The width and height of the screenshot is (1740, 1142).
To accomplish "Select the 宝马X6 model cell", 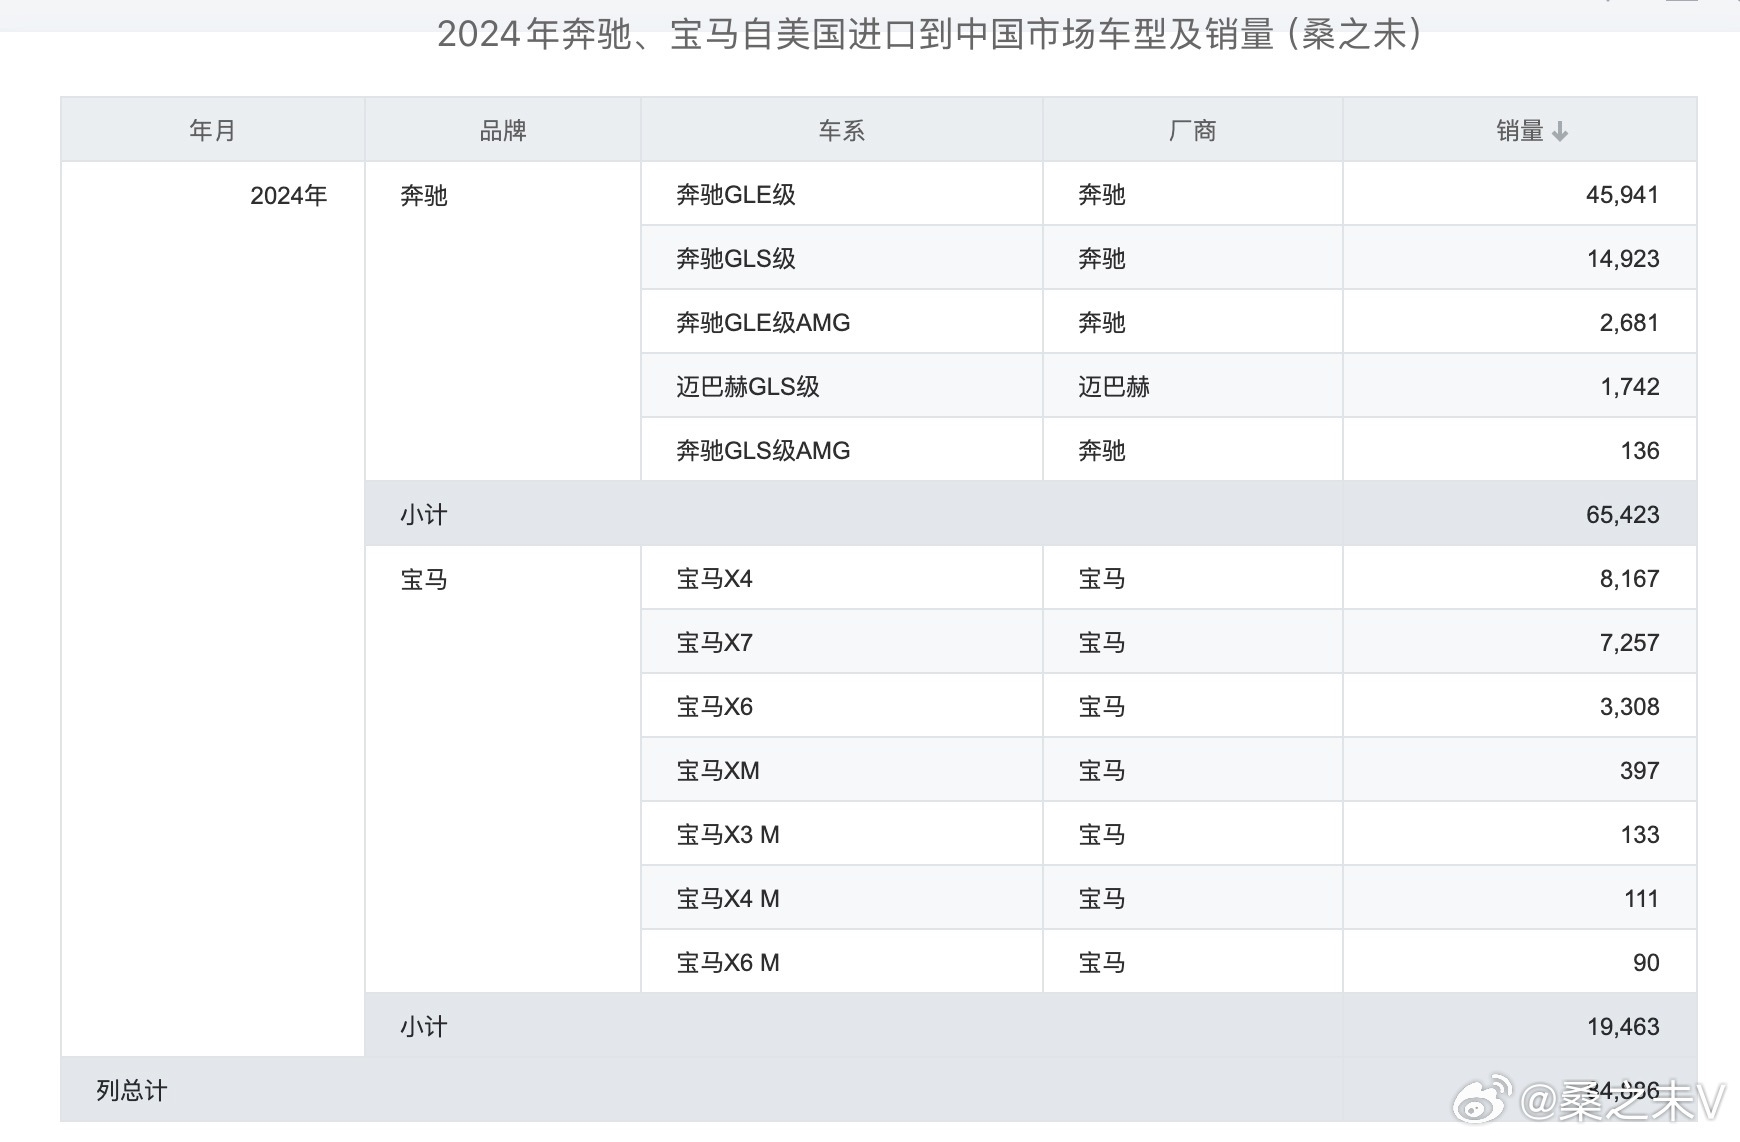I will (x=842, y=706).
